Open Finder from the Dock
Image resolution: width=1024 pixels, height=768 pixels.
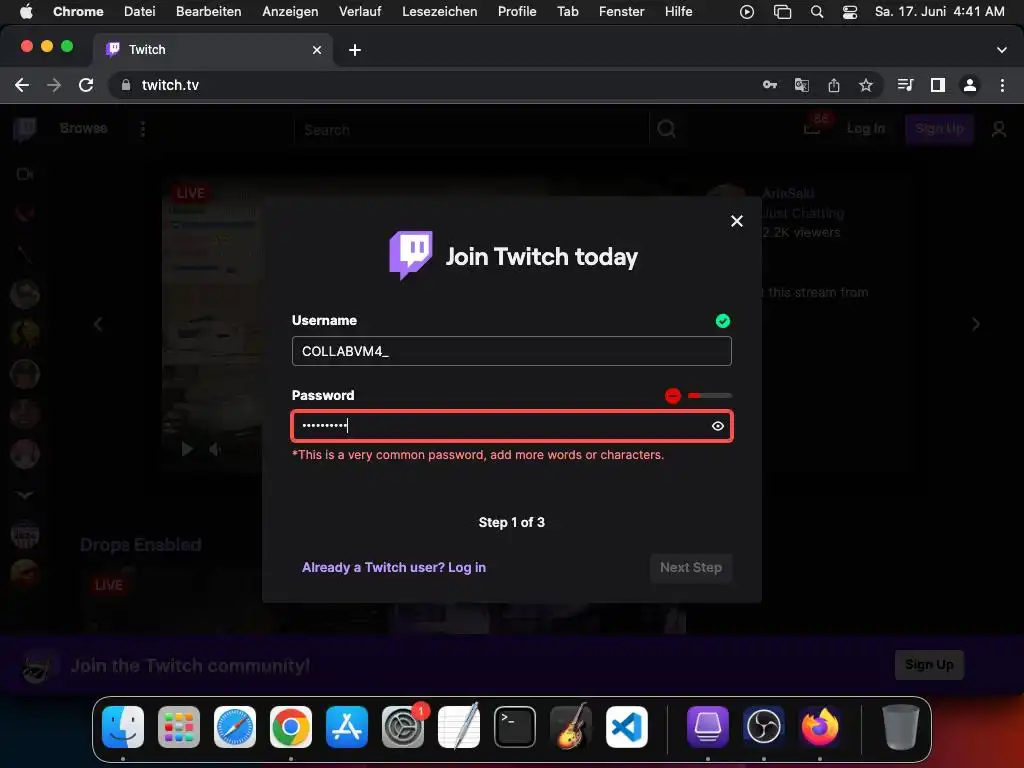[x=123, y=727]
